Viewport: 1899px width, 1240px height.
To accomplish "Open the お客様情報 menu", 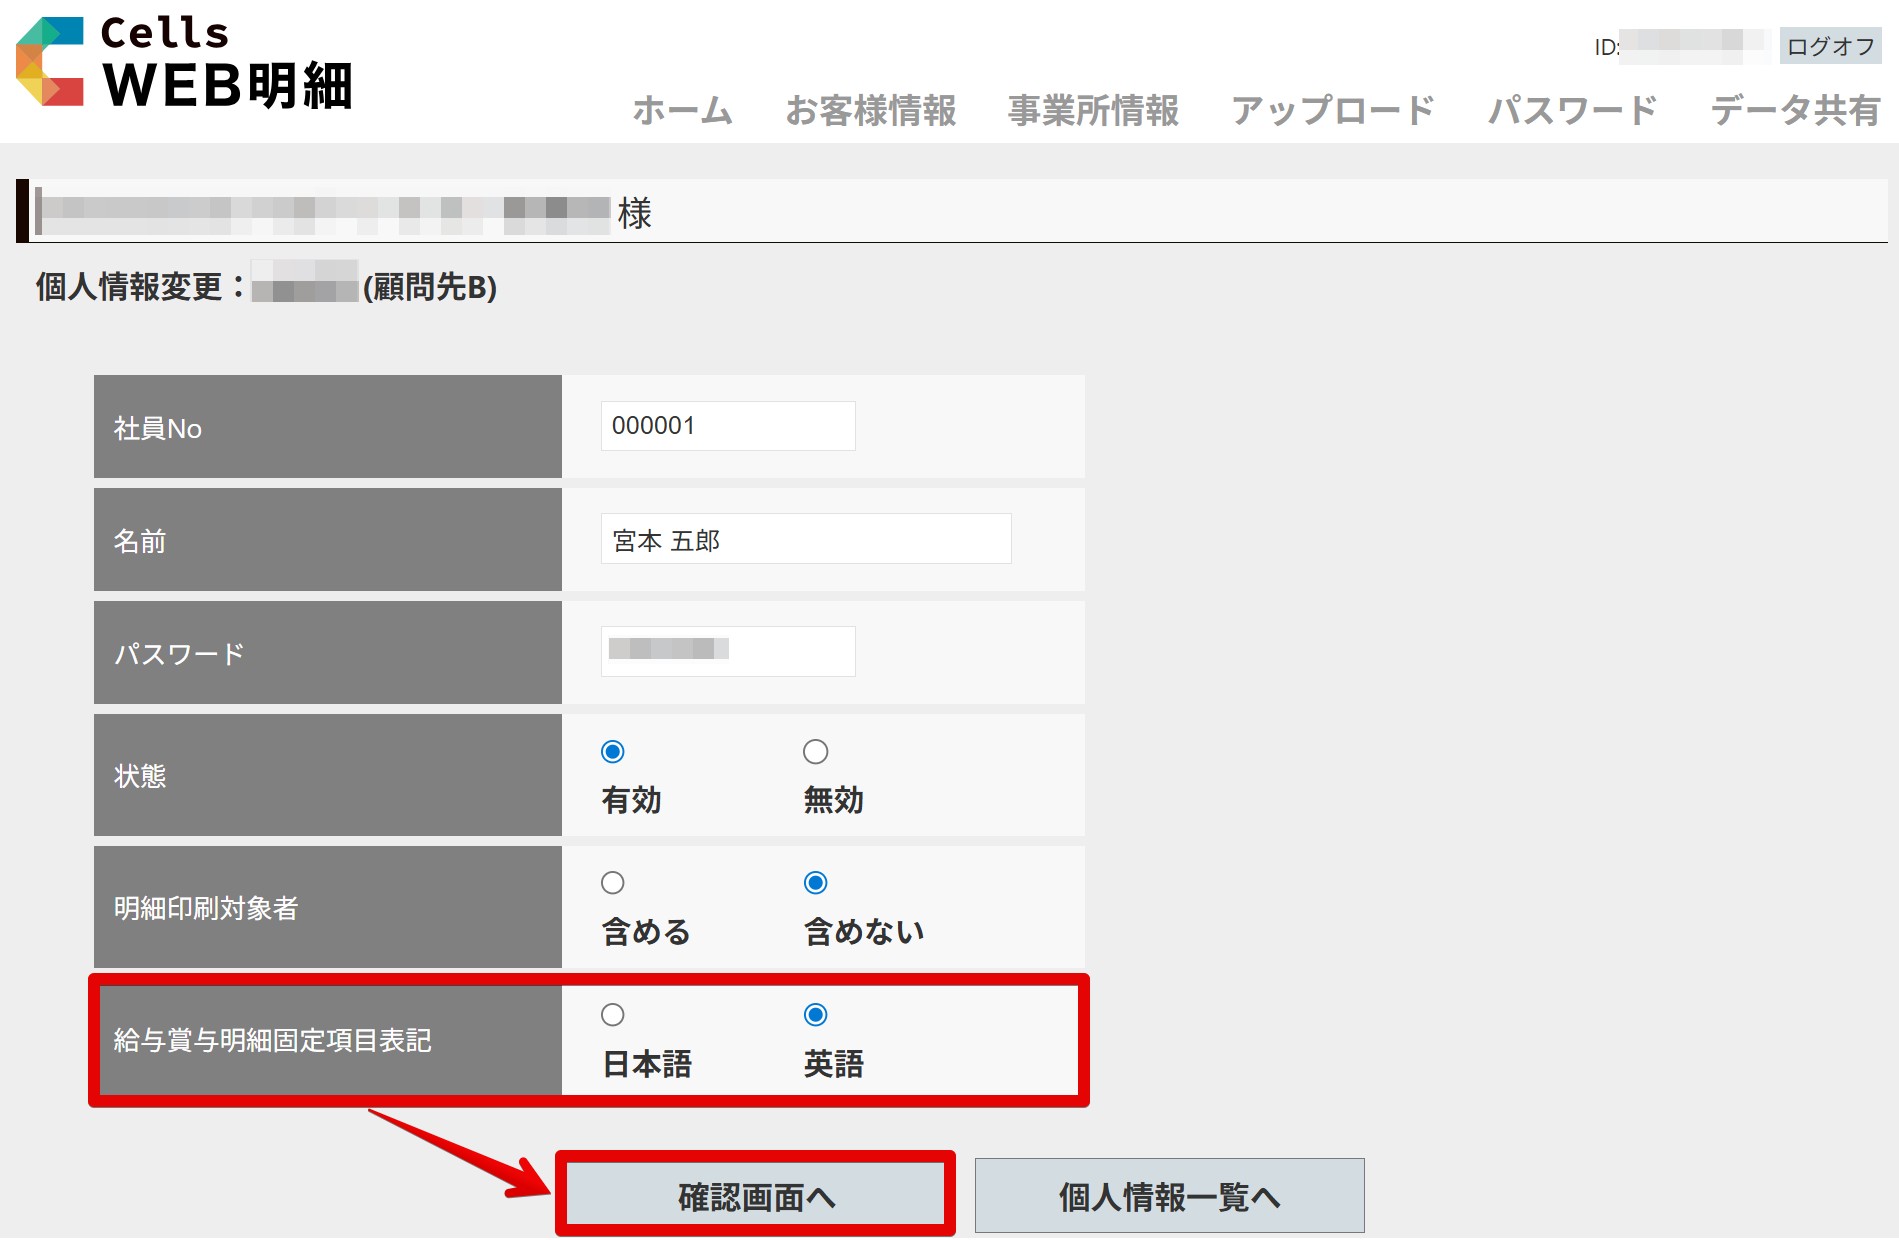I will 870,110.
